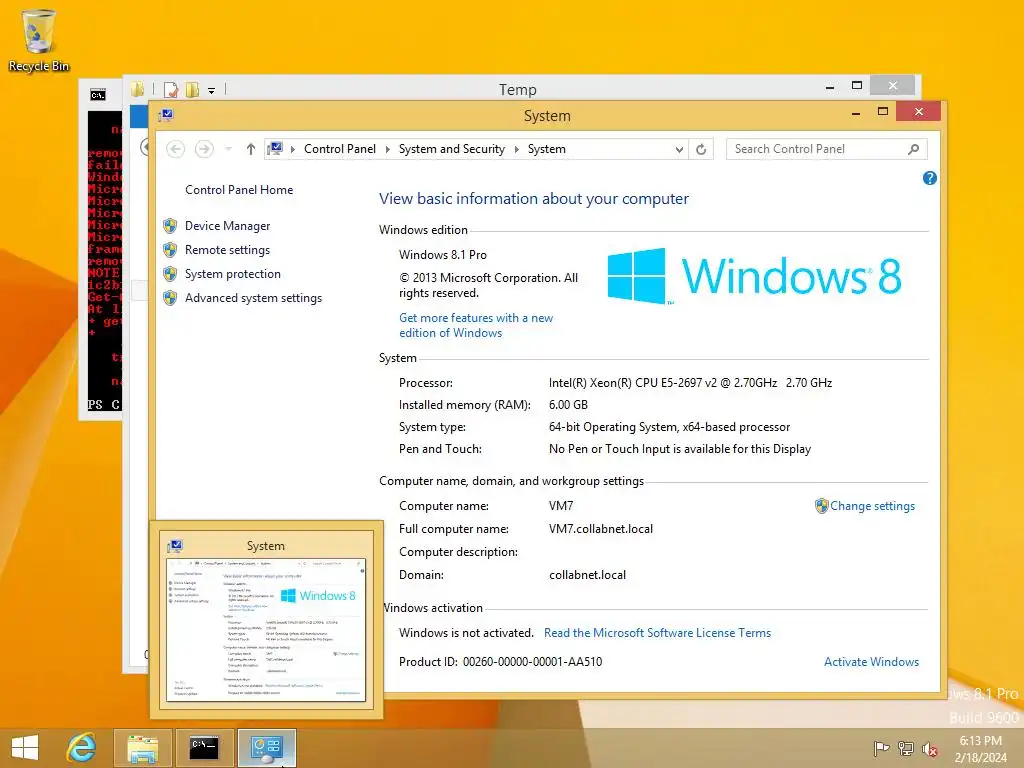Click System window title bar icon
The width and height of the screenshot is (1024, 768).
click(165, 115)
